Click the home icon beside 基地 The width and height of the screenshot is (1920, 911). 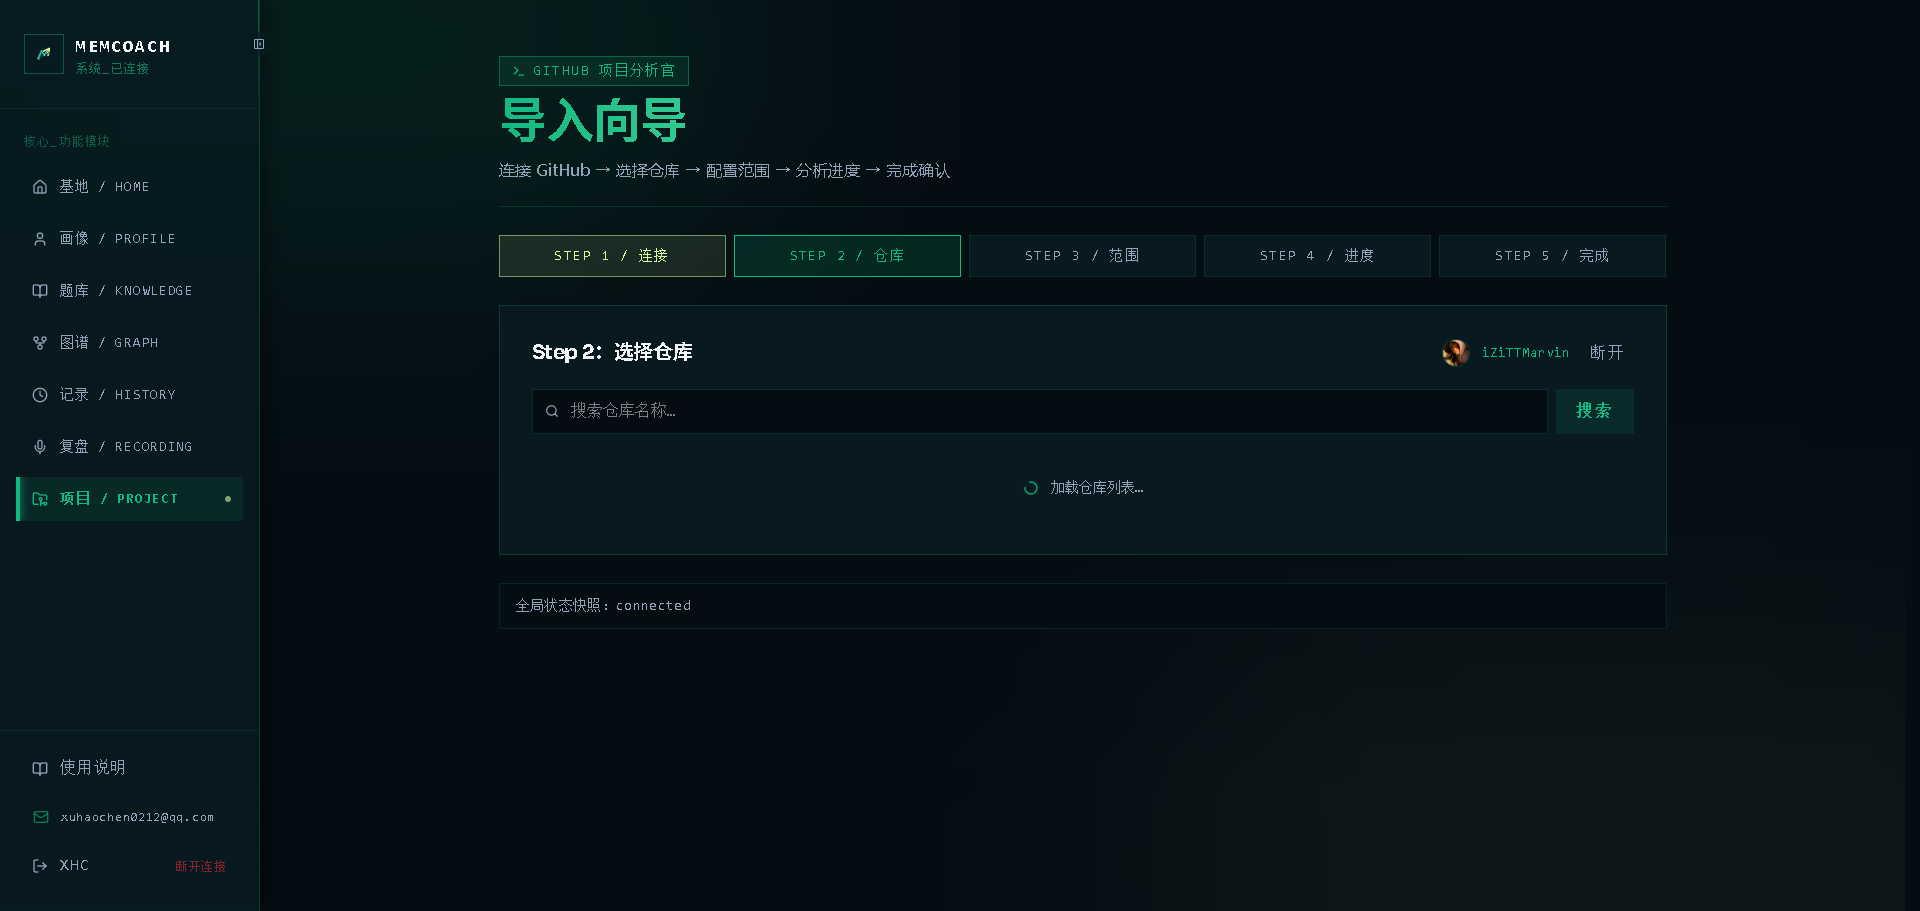coord(40,187)
